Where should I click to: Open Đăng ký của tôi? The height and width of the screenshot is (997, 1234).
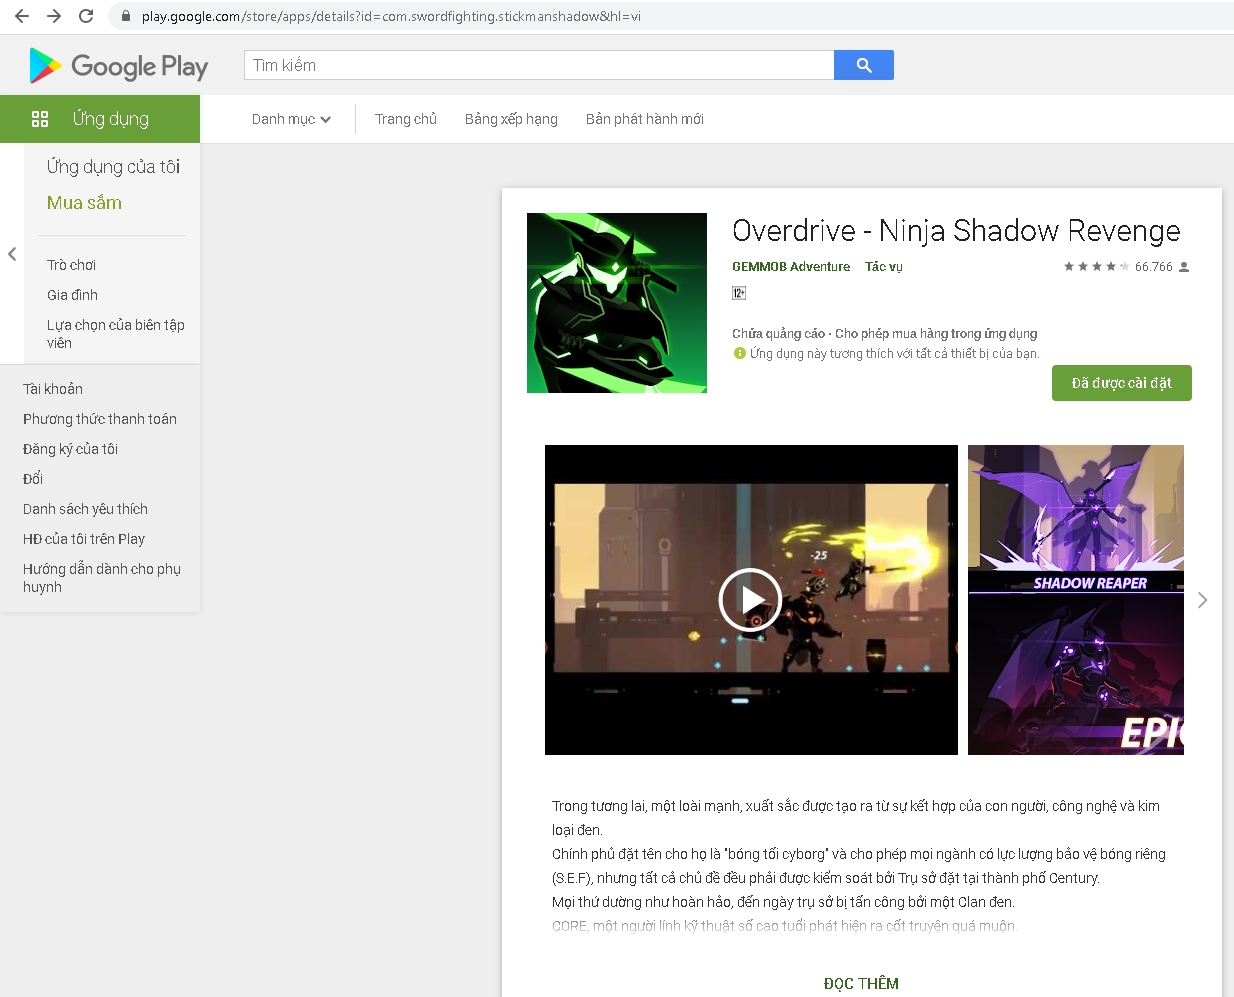tap(70, 449)
